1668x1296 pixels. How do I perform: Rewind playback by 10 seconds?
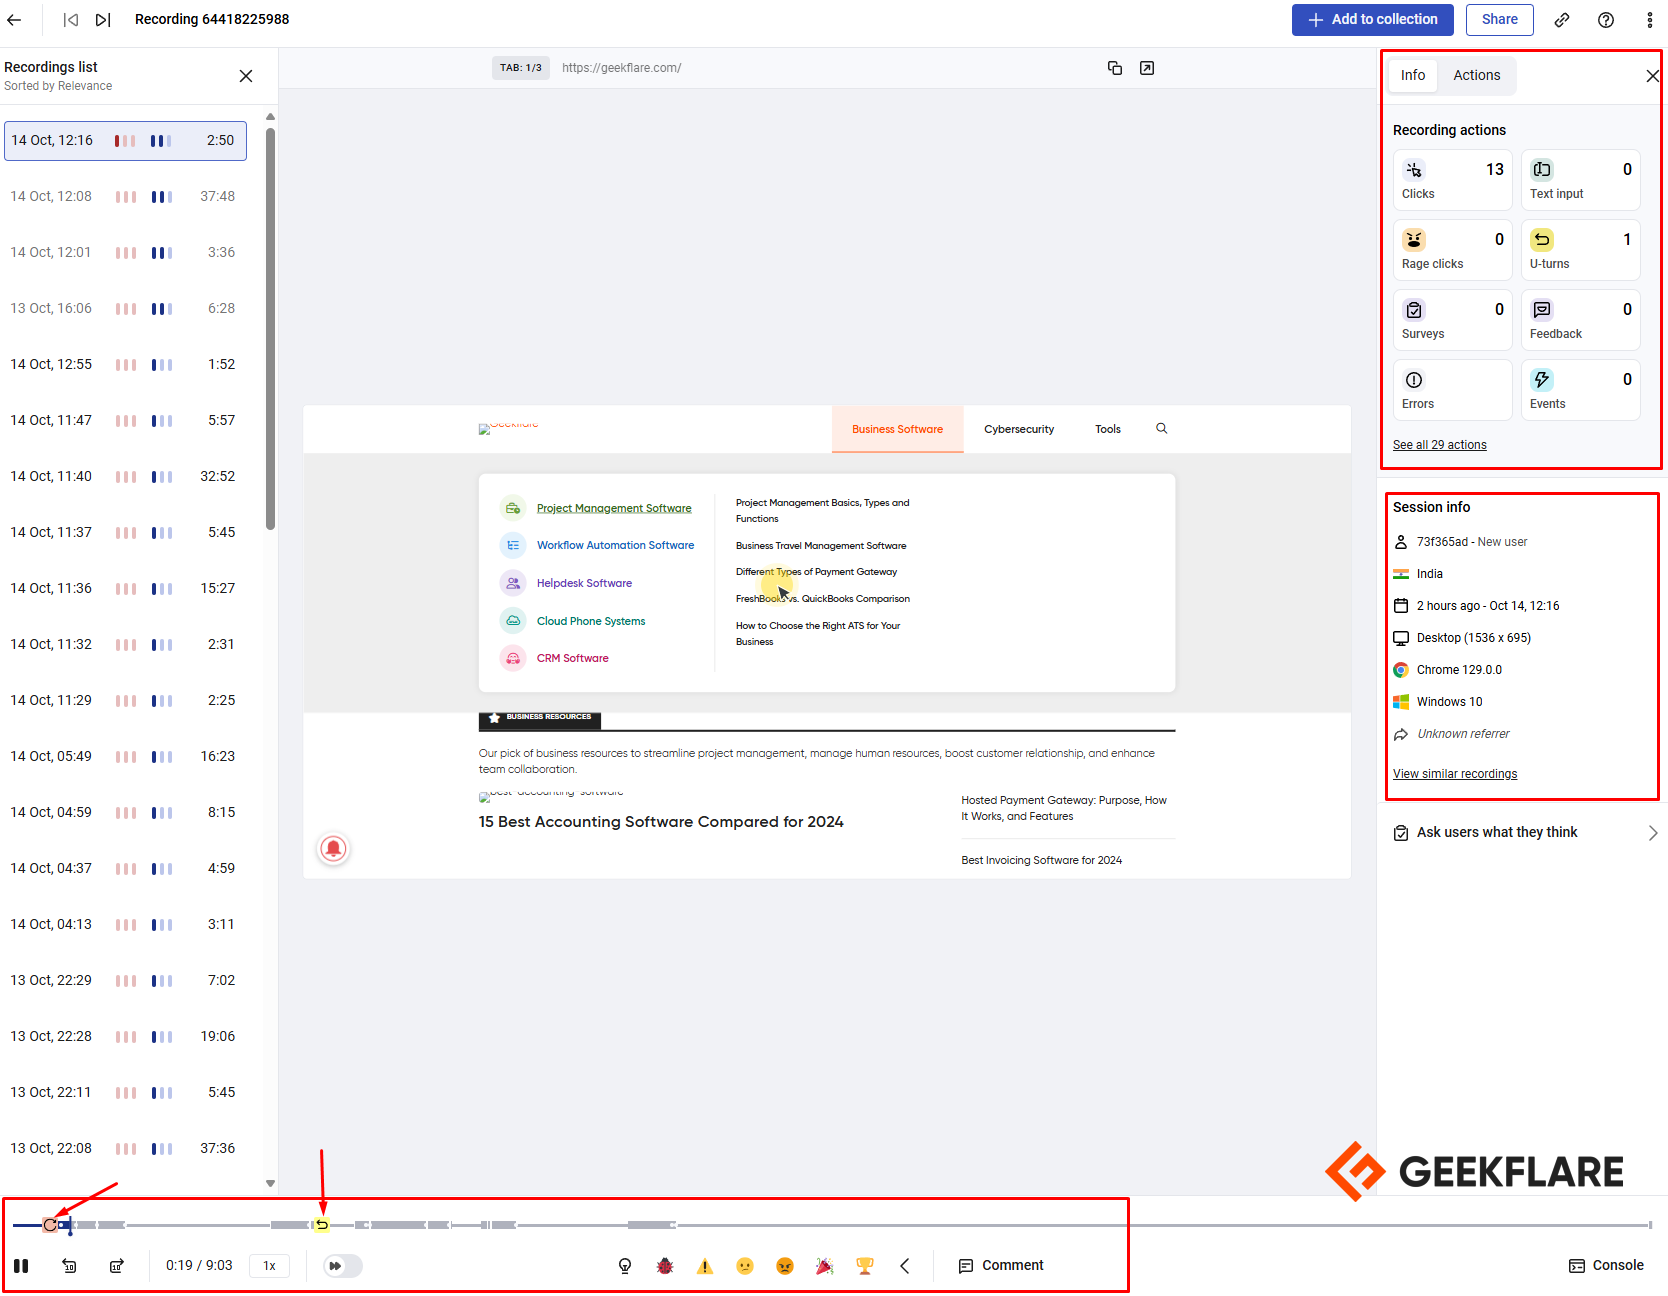click(69, 1266)
